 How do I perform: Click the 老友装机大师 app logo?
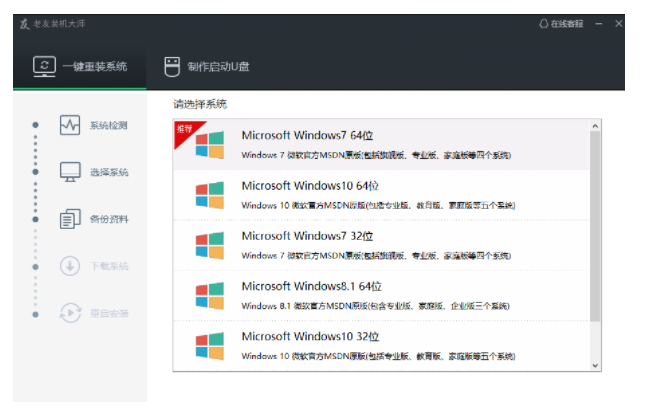click(24, 24)
